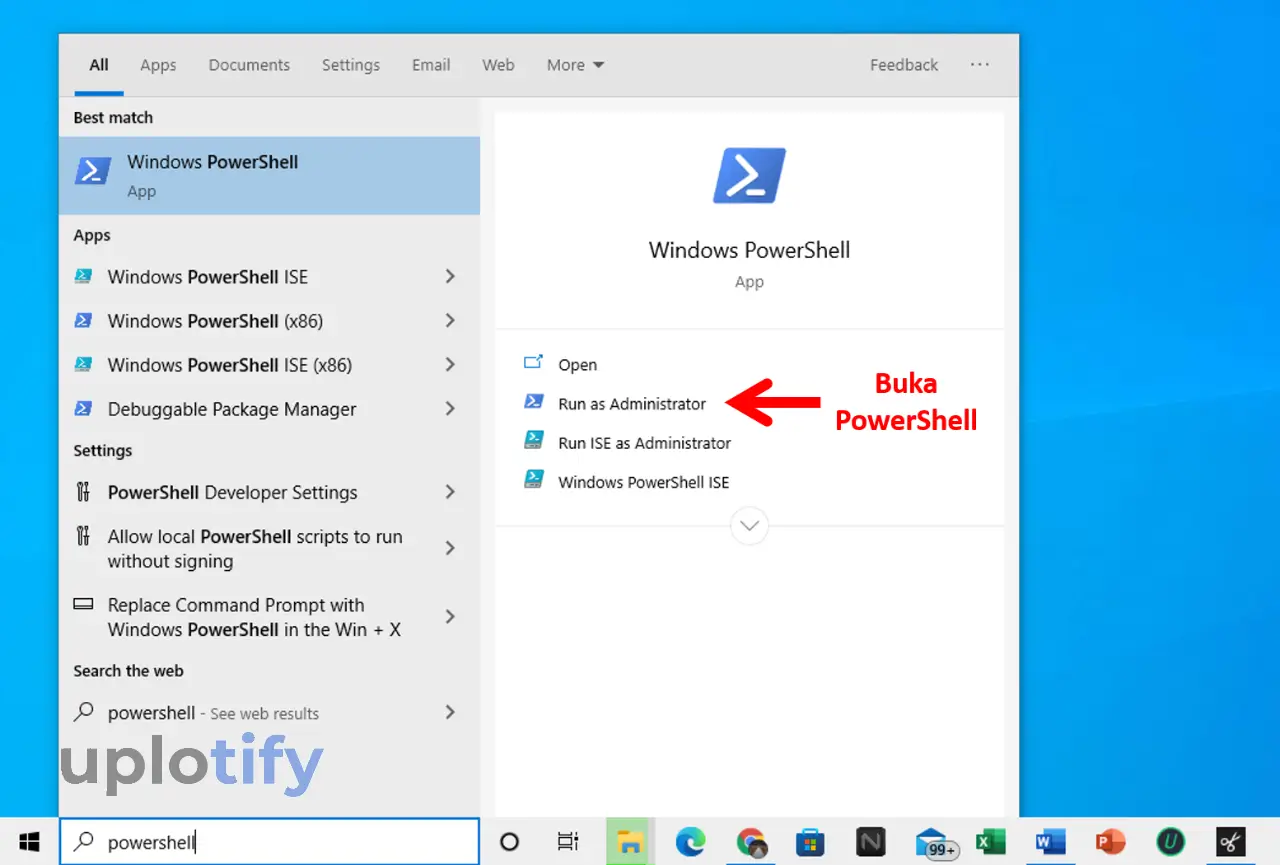This screenshot has width=1280, height=865.
Task: Click the Windows PowerShell ISE result icon
Action: 84,276
